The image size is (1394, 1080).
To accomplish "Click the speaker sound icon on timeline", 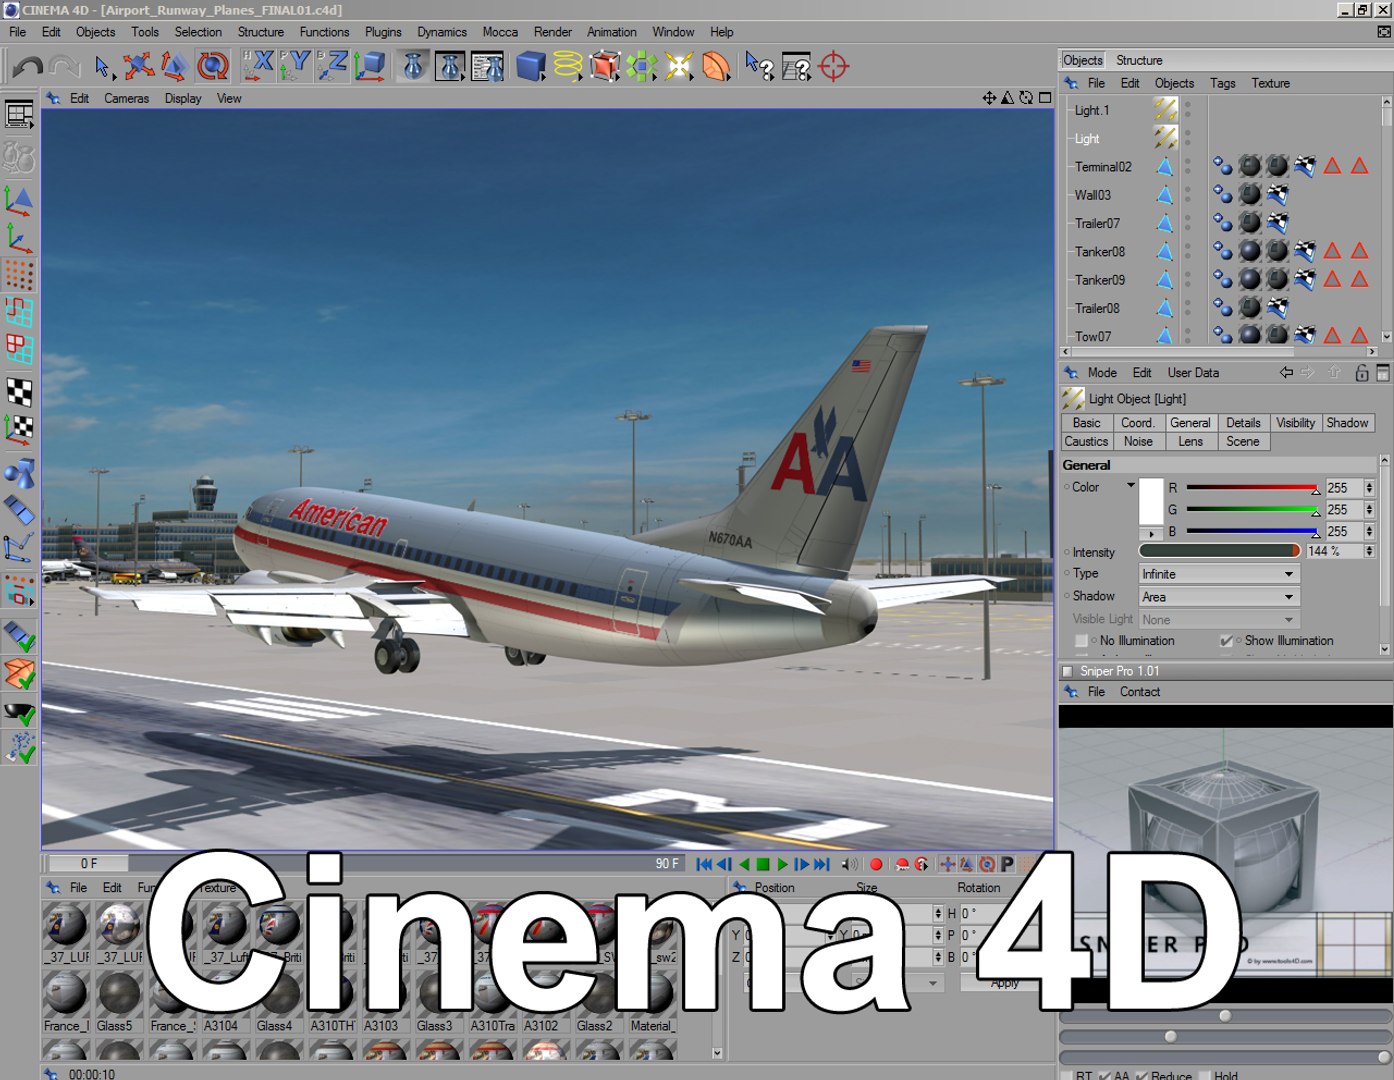I will 849,864.
